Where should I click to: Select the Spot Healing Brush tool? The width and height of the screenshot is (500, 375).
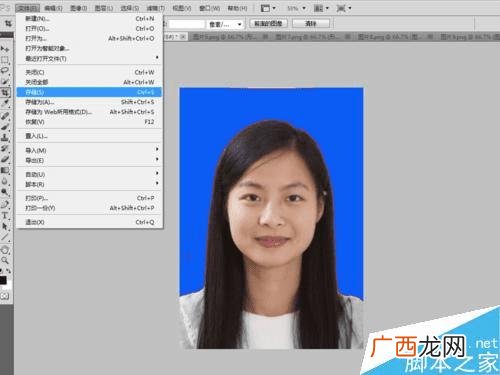click(x=5, y=116)
